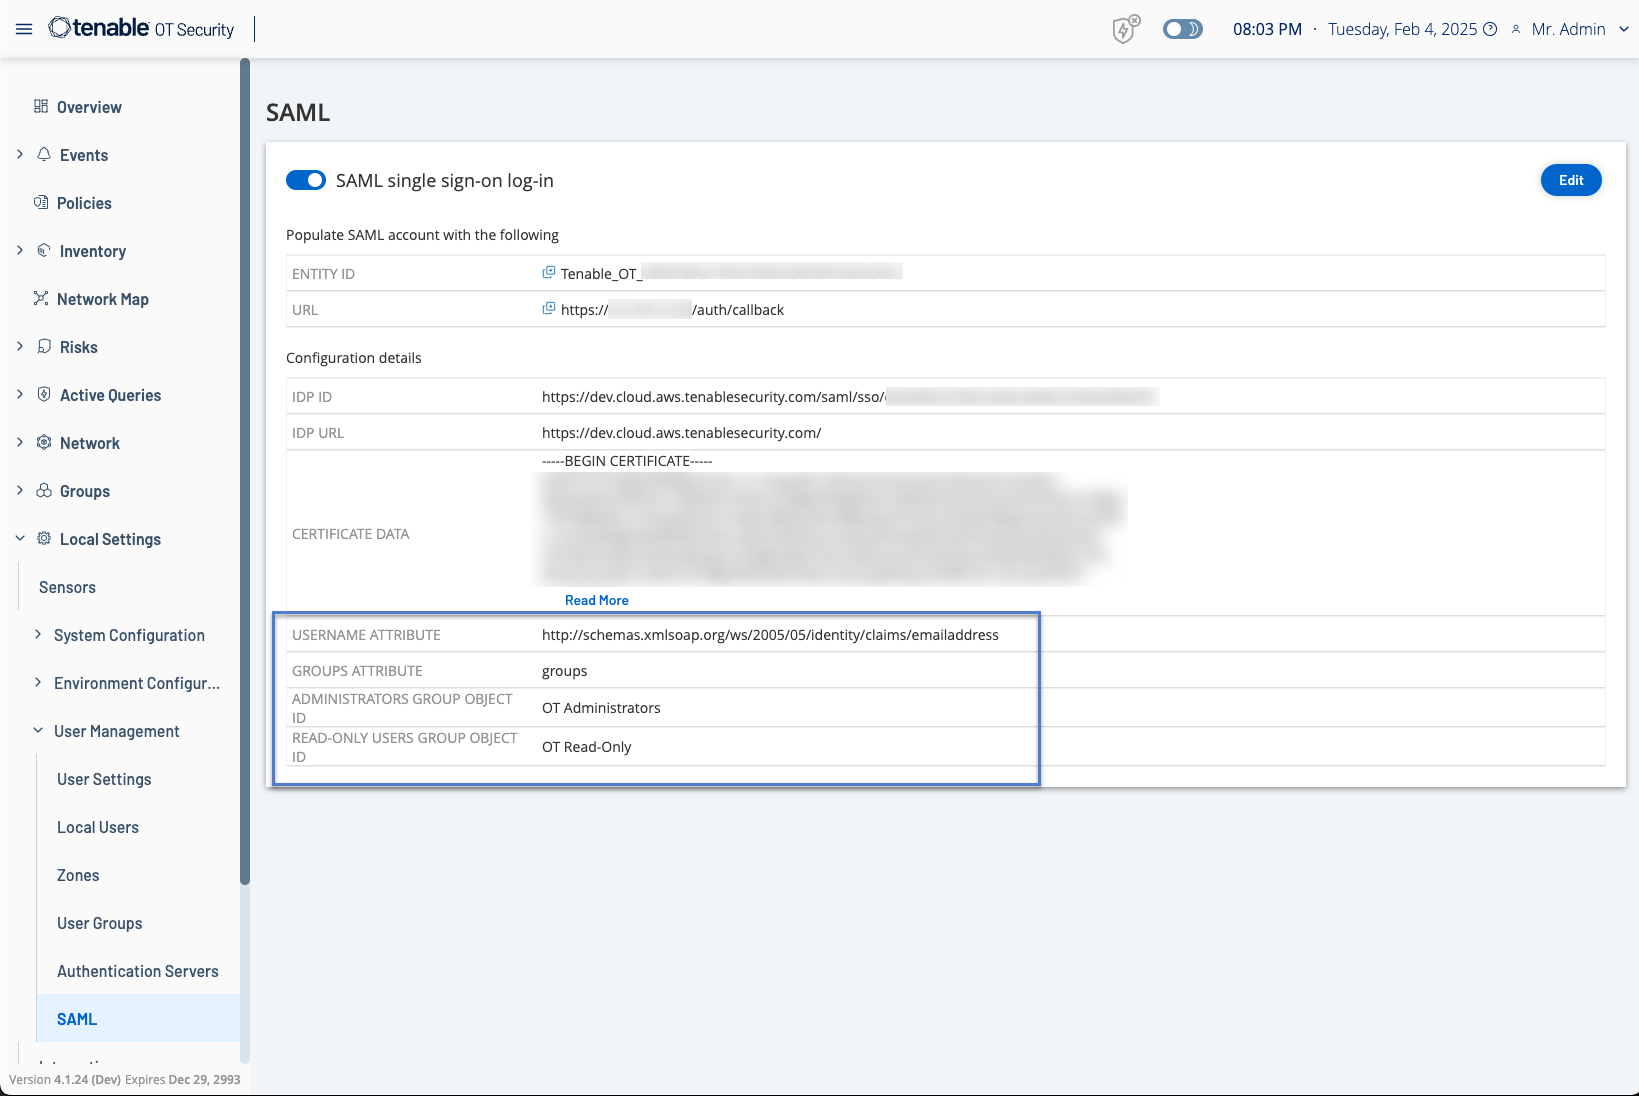
Task: Click the Policies icon in sidebar
Action: point(41,203)
